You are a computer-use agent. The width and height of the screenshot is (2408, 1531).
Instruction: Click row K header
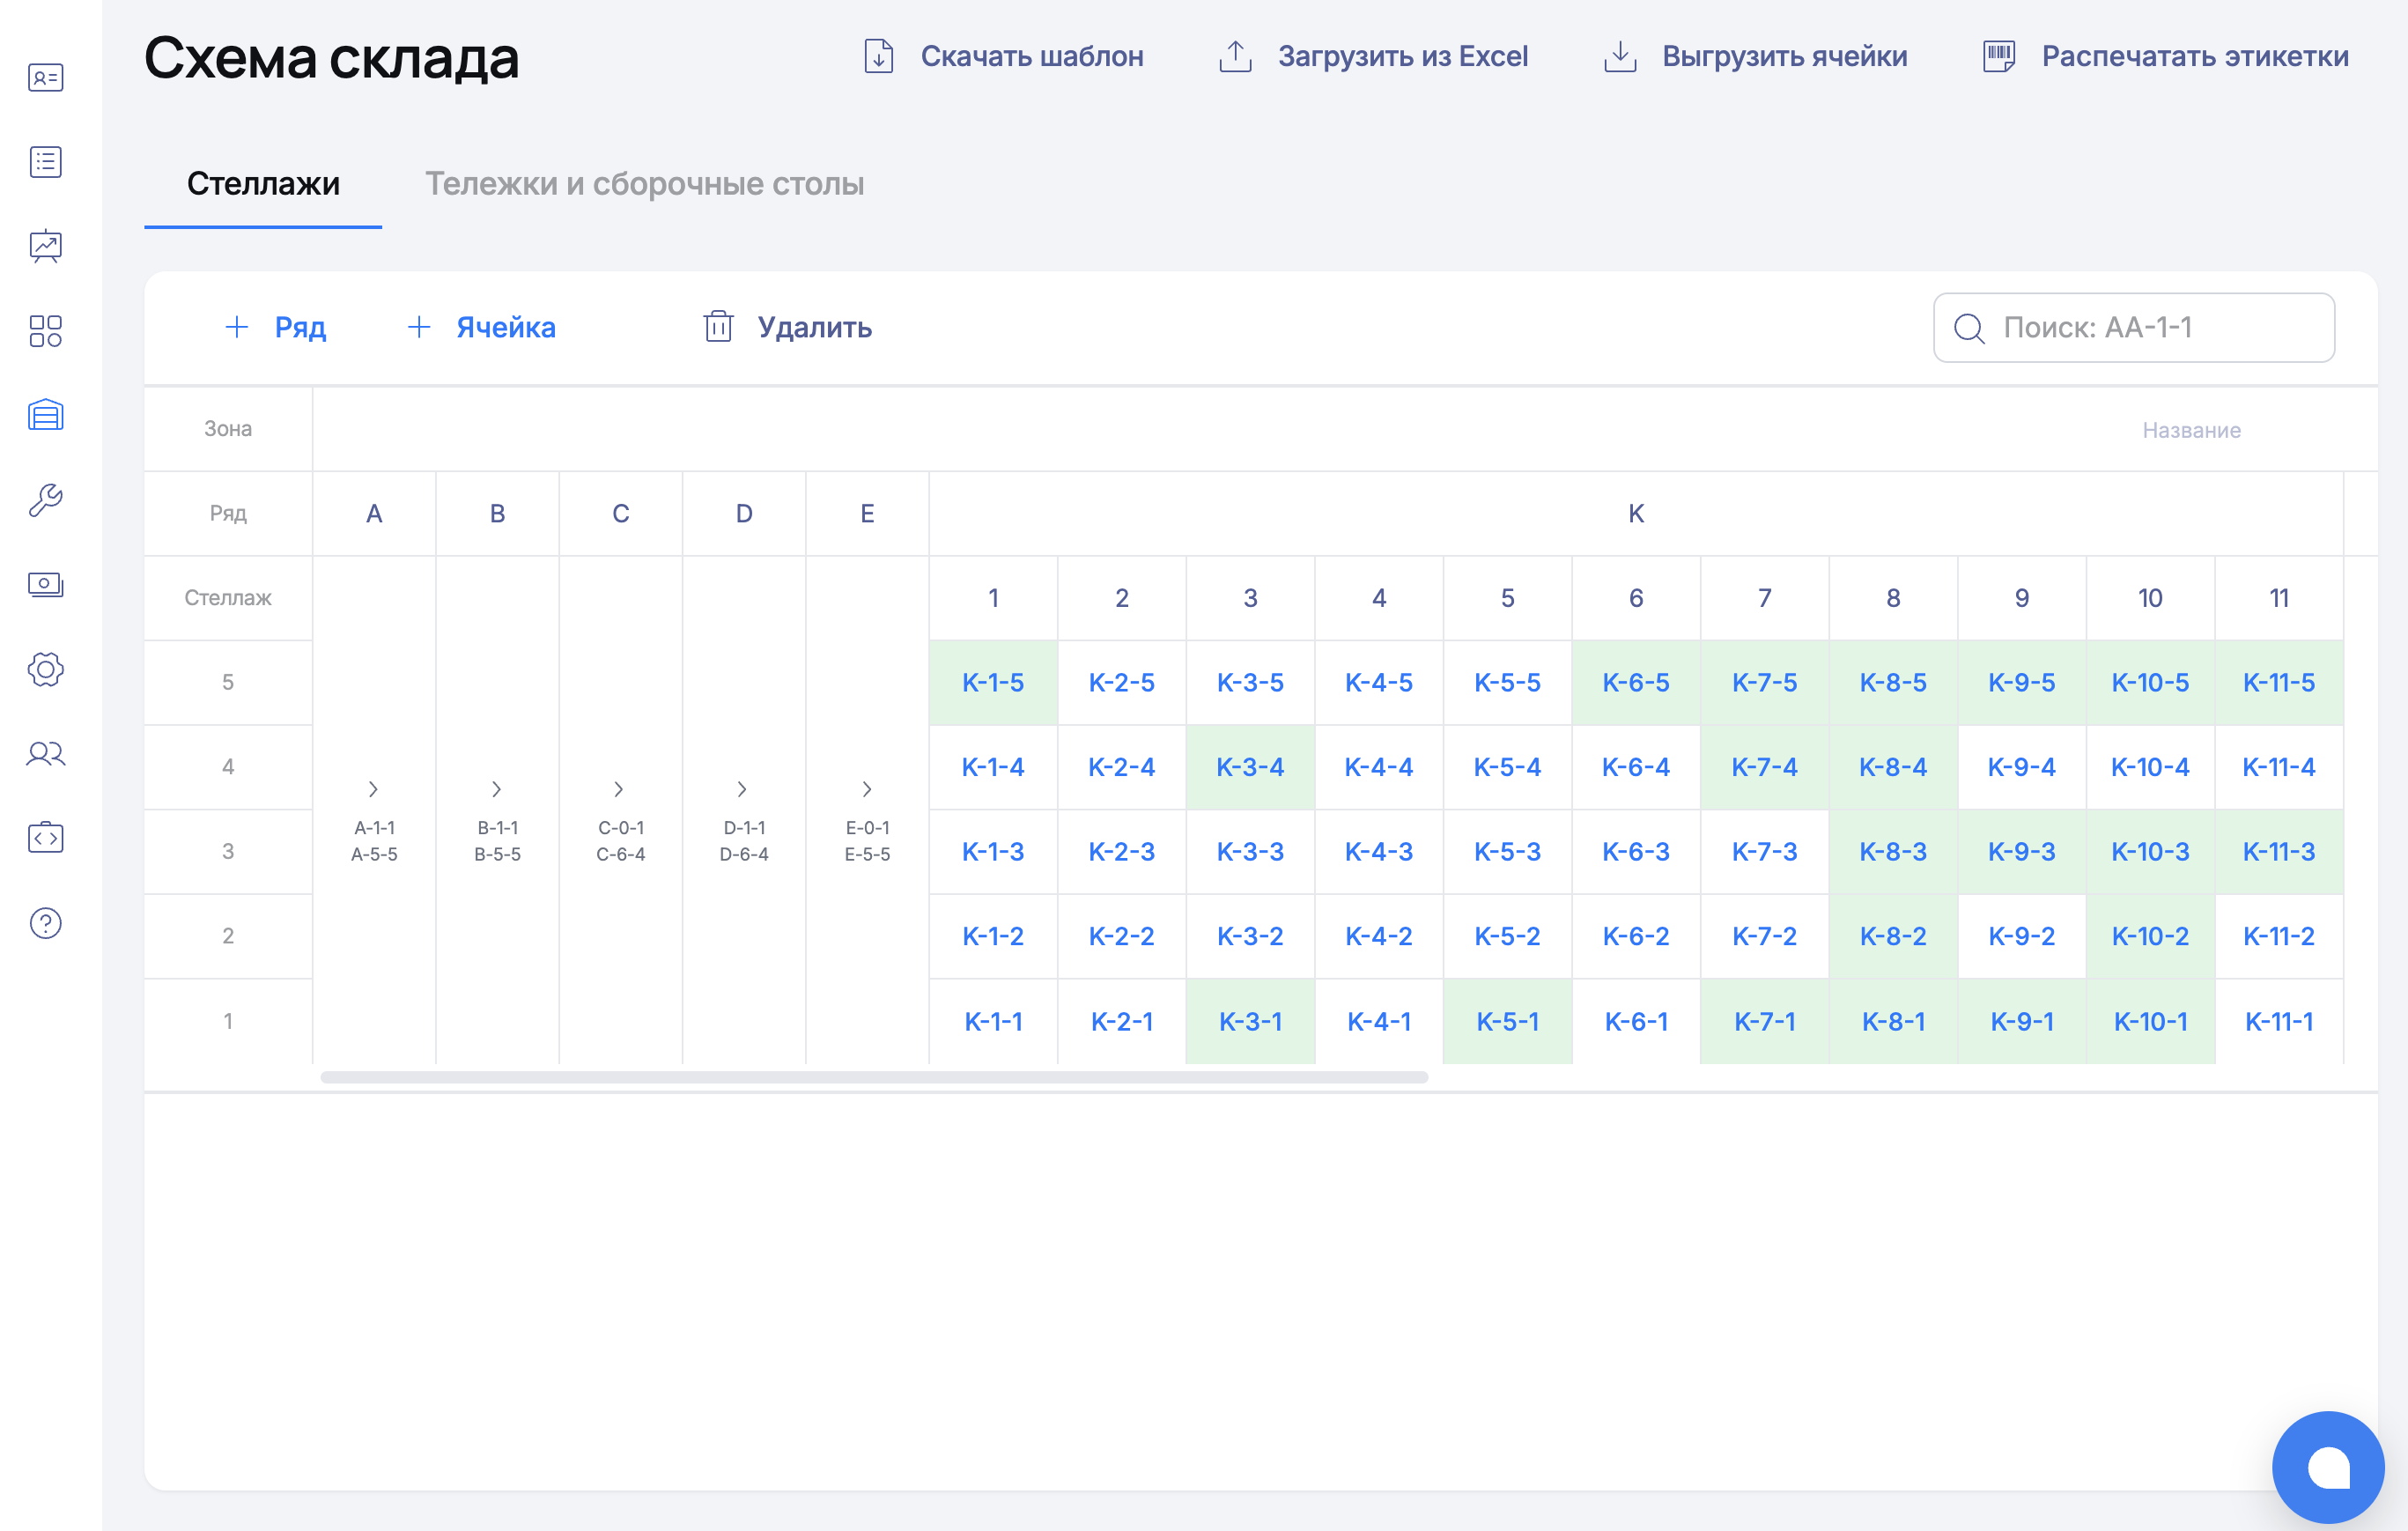(1636, 513)
